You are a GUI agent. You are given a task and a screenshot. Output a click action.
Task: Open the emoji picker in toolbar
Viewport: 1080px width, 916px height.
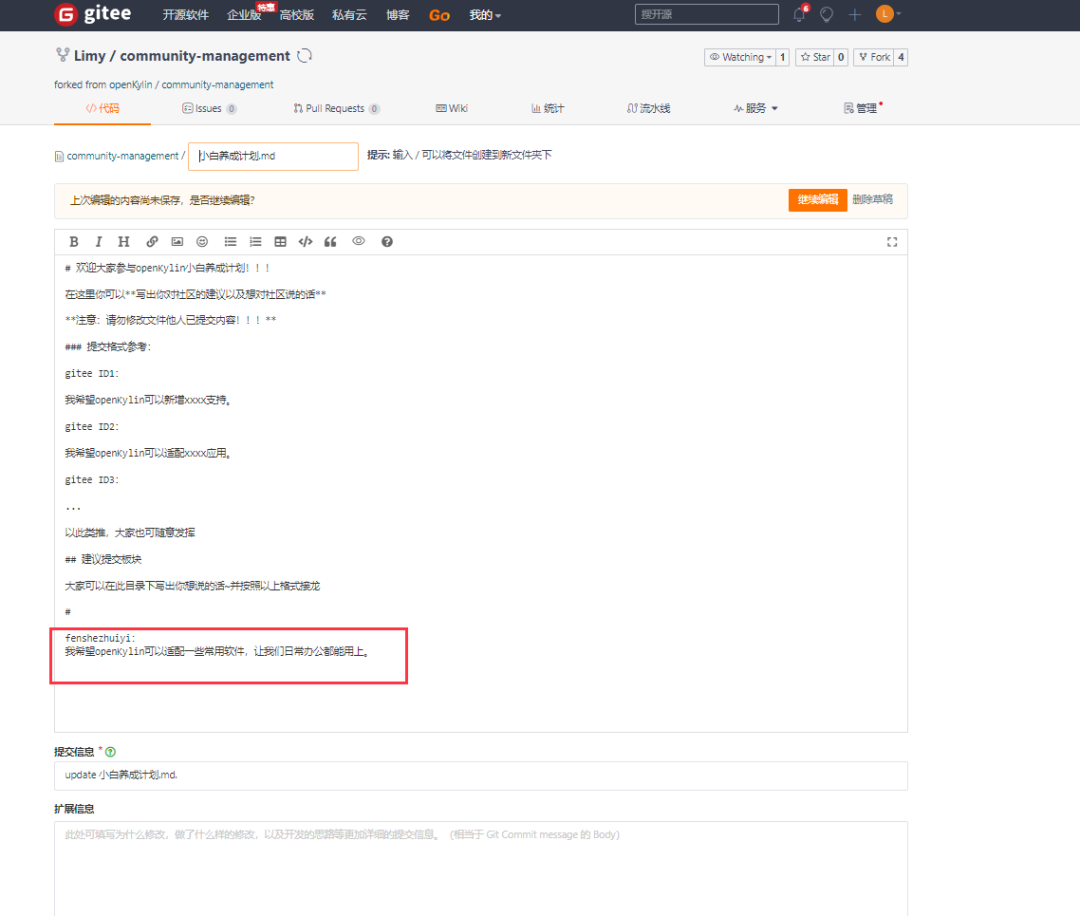click(202, 242)
